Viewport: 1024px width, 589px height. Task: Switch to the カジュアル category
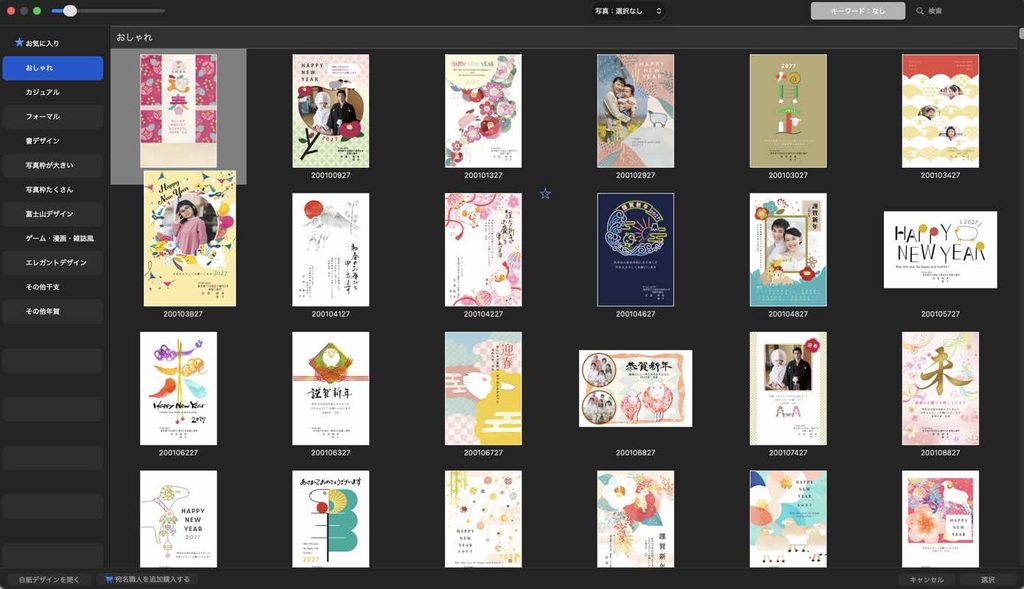coord(53,92)
